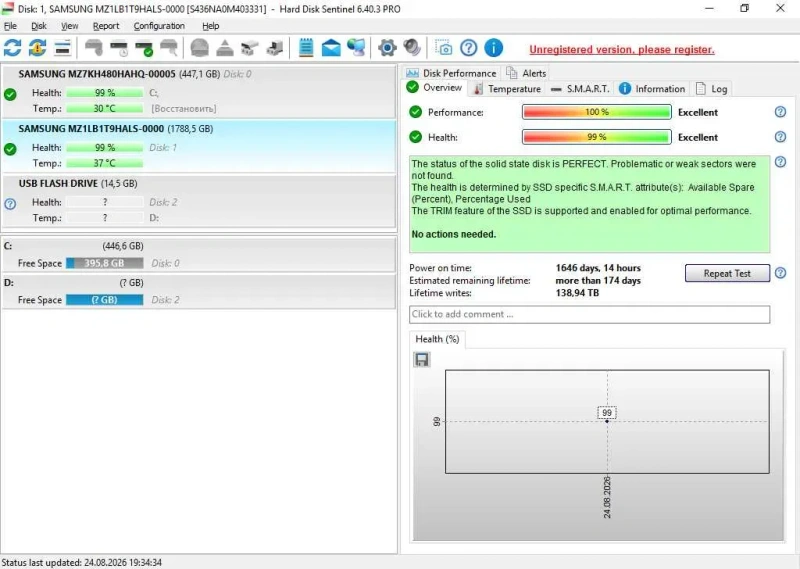The image size is (800, 569).
Task: Click the floppy save icon above health graph
Action: [x=421, y=360]
